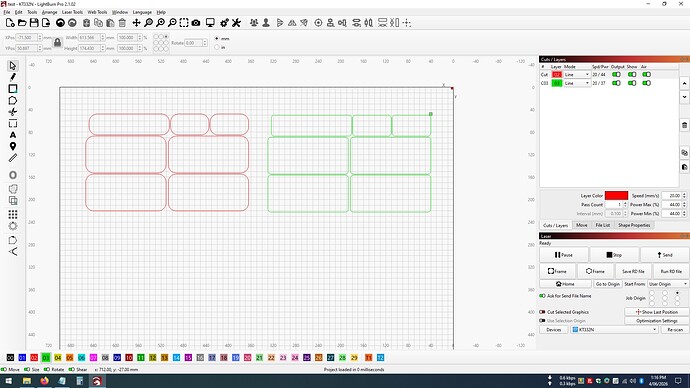Activate the Pan/move view cross-arrows icon
Image resolution: width=690 pixels, height=388 pixels.
136,23
